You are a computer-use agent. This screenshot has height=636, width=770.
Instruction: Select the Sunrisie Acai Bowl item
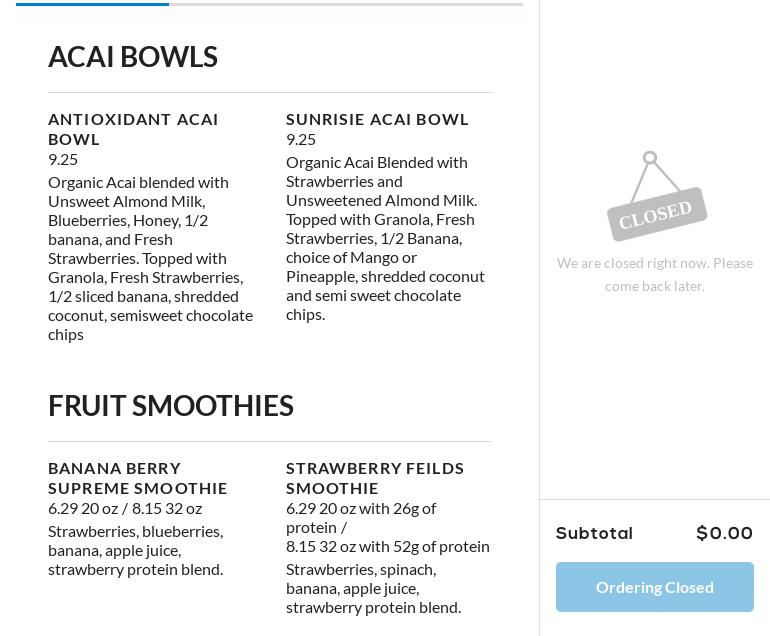click(x=377, y=119)
